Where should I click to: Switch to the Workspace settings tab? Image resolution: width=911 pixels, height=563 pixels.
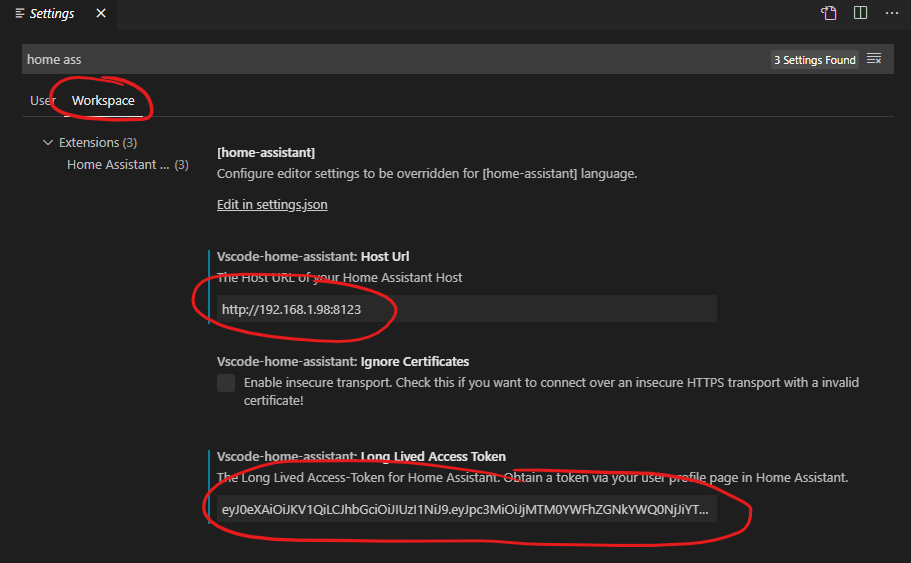pos(103,101)
